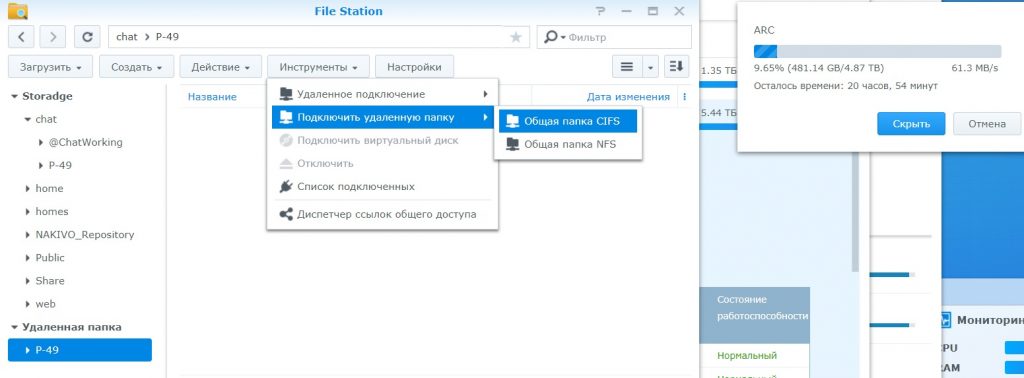Open the Создать dropdown
This screenshot has height=378, width=1024.
pos(136,67)
